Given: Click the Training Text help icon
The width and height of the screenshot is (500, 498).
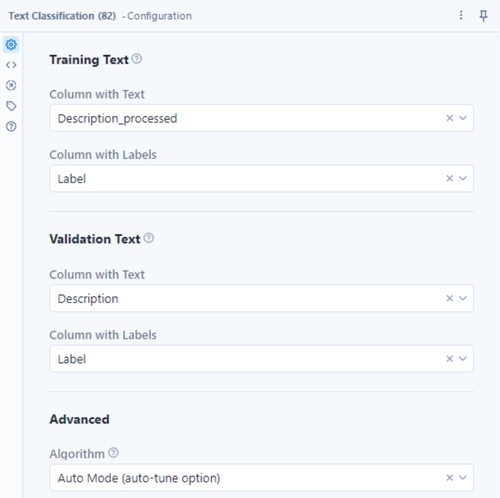Looking at the screenshot, I should coord(137,59).
